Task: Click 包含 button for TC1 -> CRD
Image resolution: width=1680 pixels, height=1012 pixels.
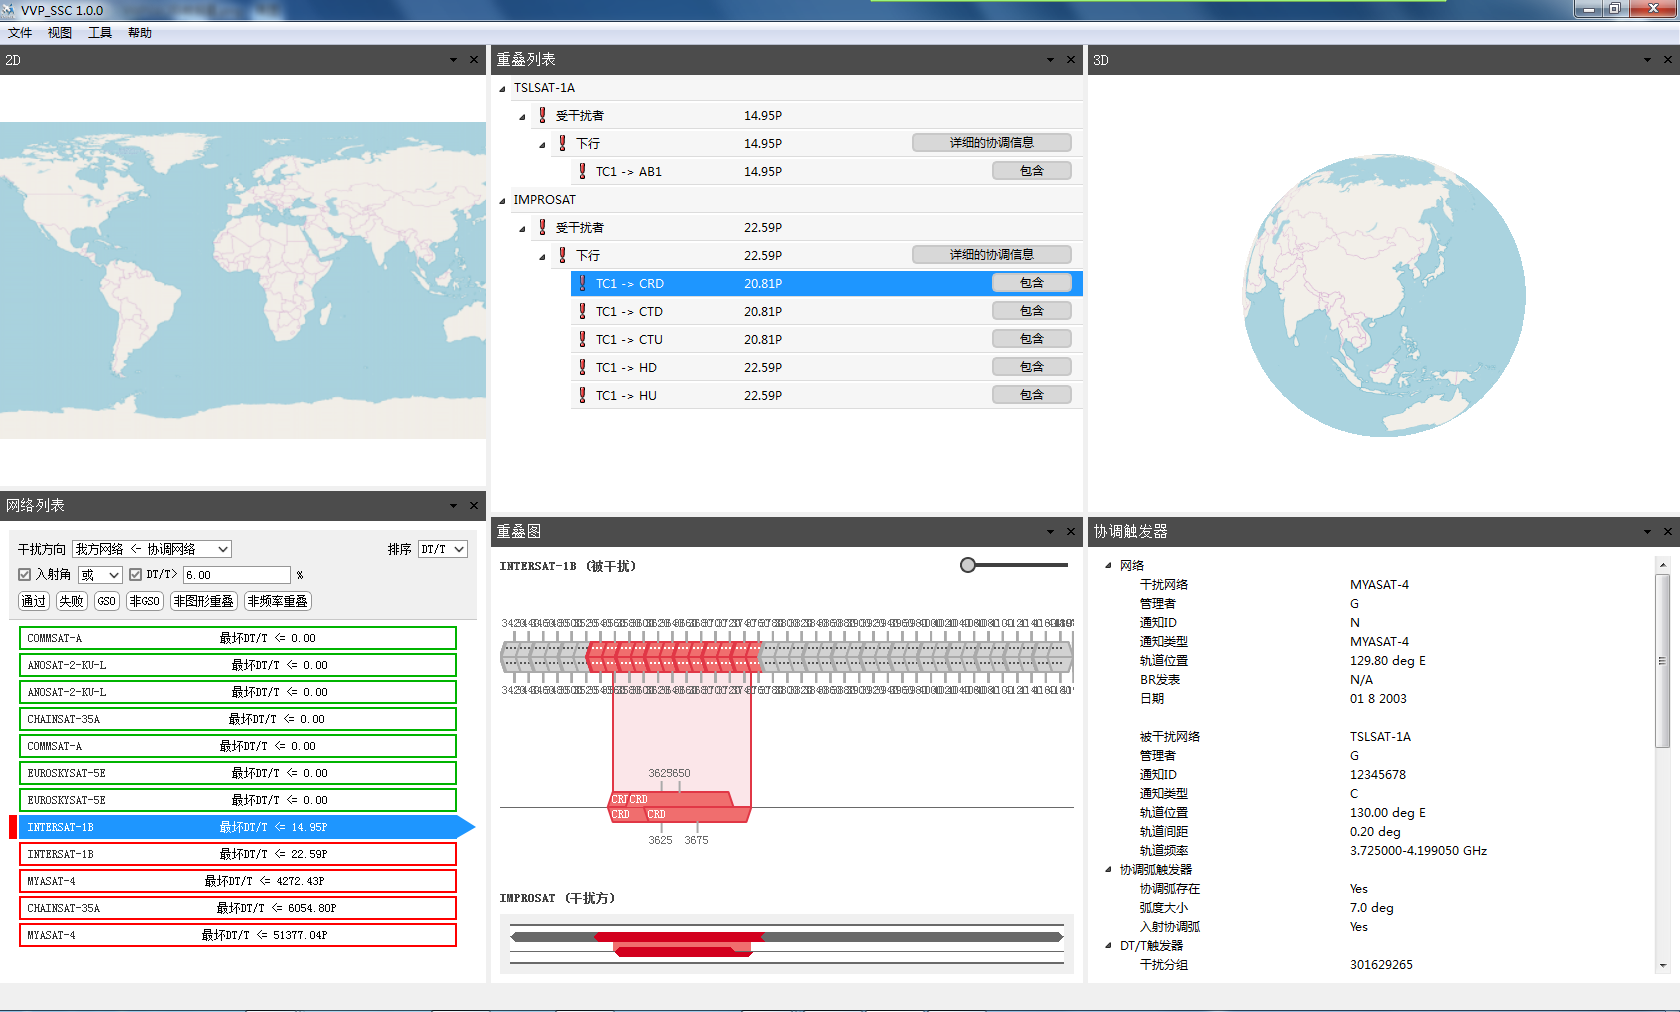Action: [x=1032, y=283]
